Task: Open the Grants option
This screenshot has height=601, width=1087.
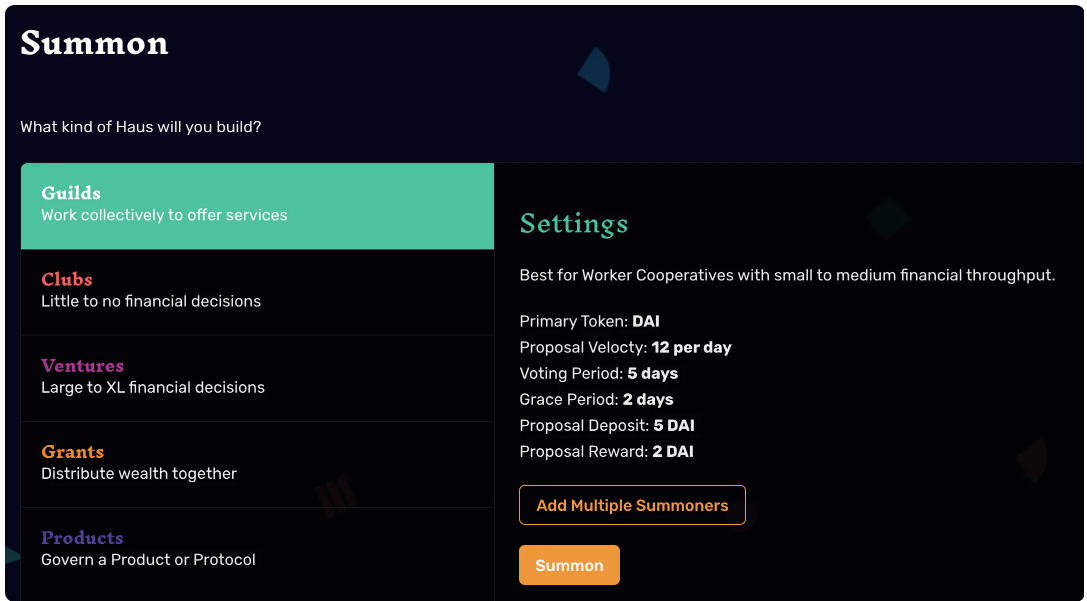Action: click(x=257, y=464)
